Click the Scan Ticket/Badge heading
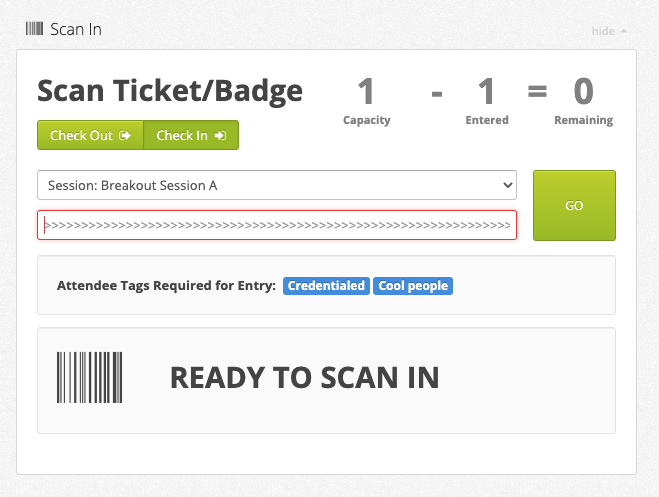659x497 pixels. (170, 91)
